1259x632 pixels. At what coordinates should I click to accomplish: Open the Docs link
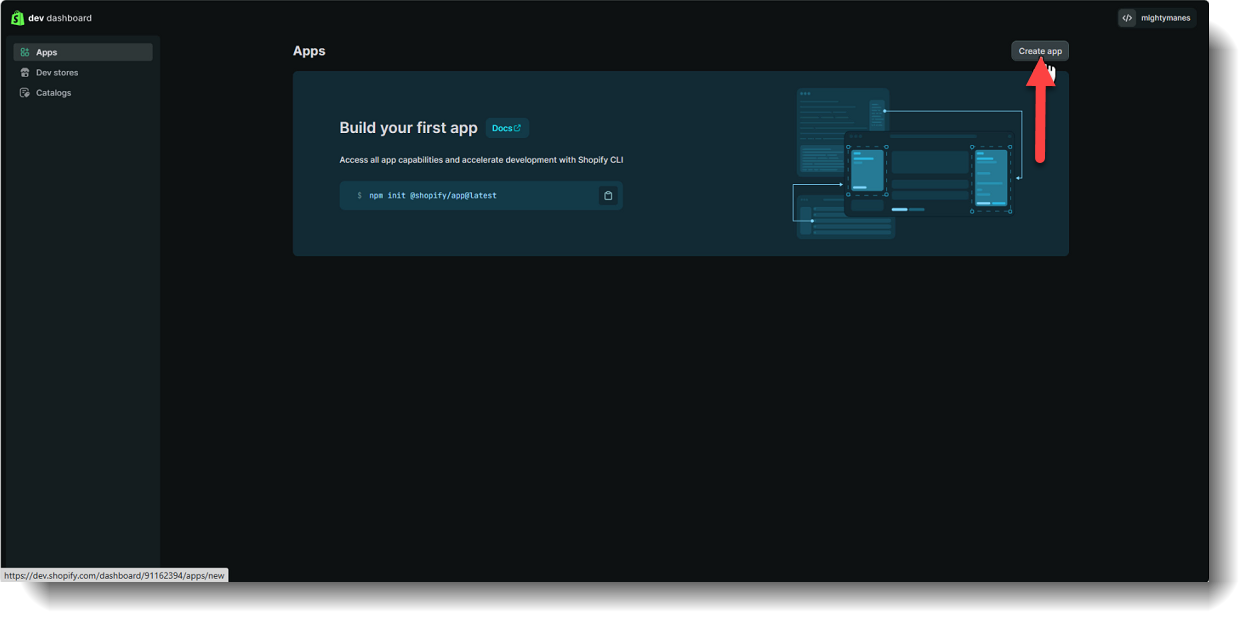coord(507,128)
